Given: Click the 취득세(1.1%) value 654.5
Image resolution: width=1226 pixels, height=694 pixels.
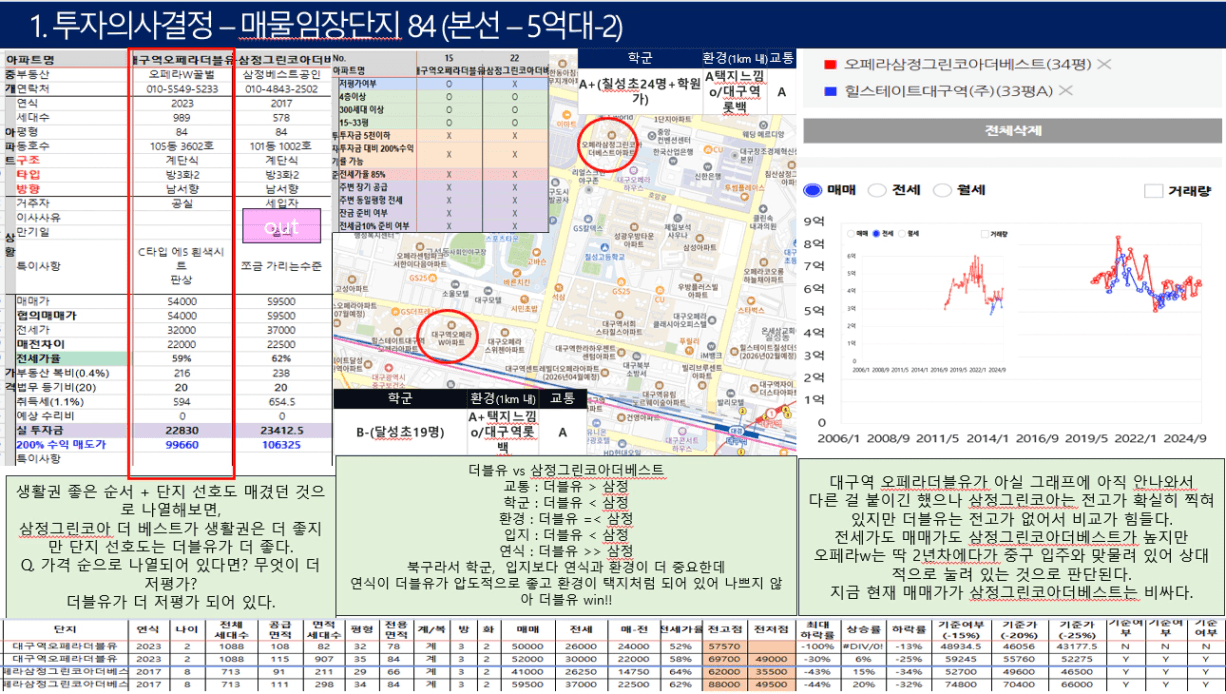Looking at the screenshot, I should (281, 401).
